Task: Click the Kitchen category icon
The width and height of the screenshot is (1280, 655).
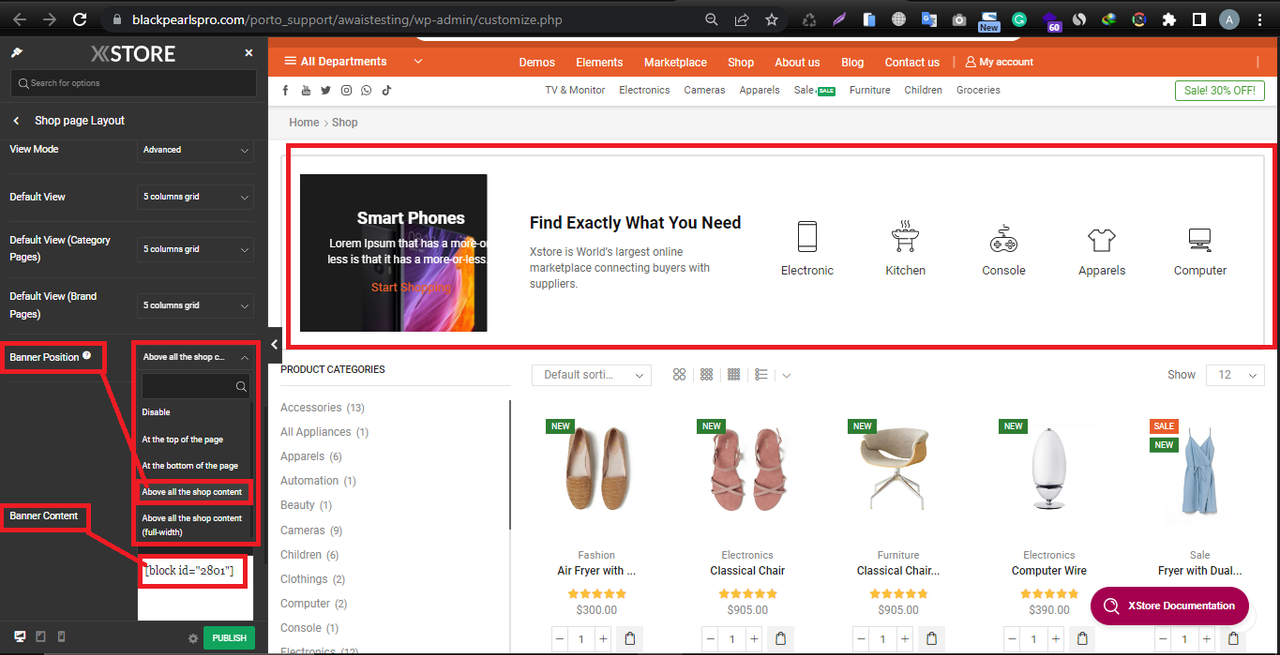Action: pos(905,237)
